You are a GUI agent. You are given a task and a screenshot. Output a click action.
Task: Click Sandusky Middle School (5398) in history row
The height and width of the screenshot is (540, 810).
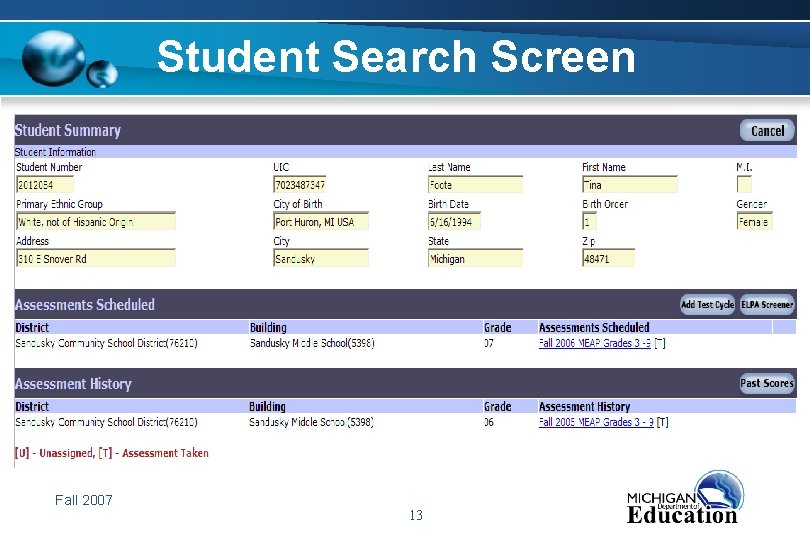click(311, 422)
